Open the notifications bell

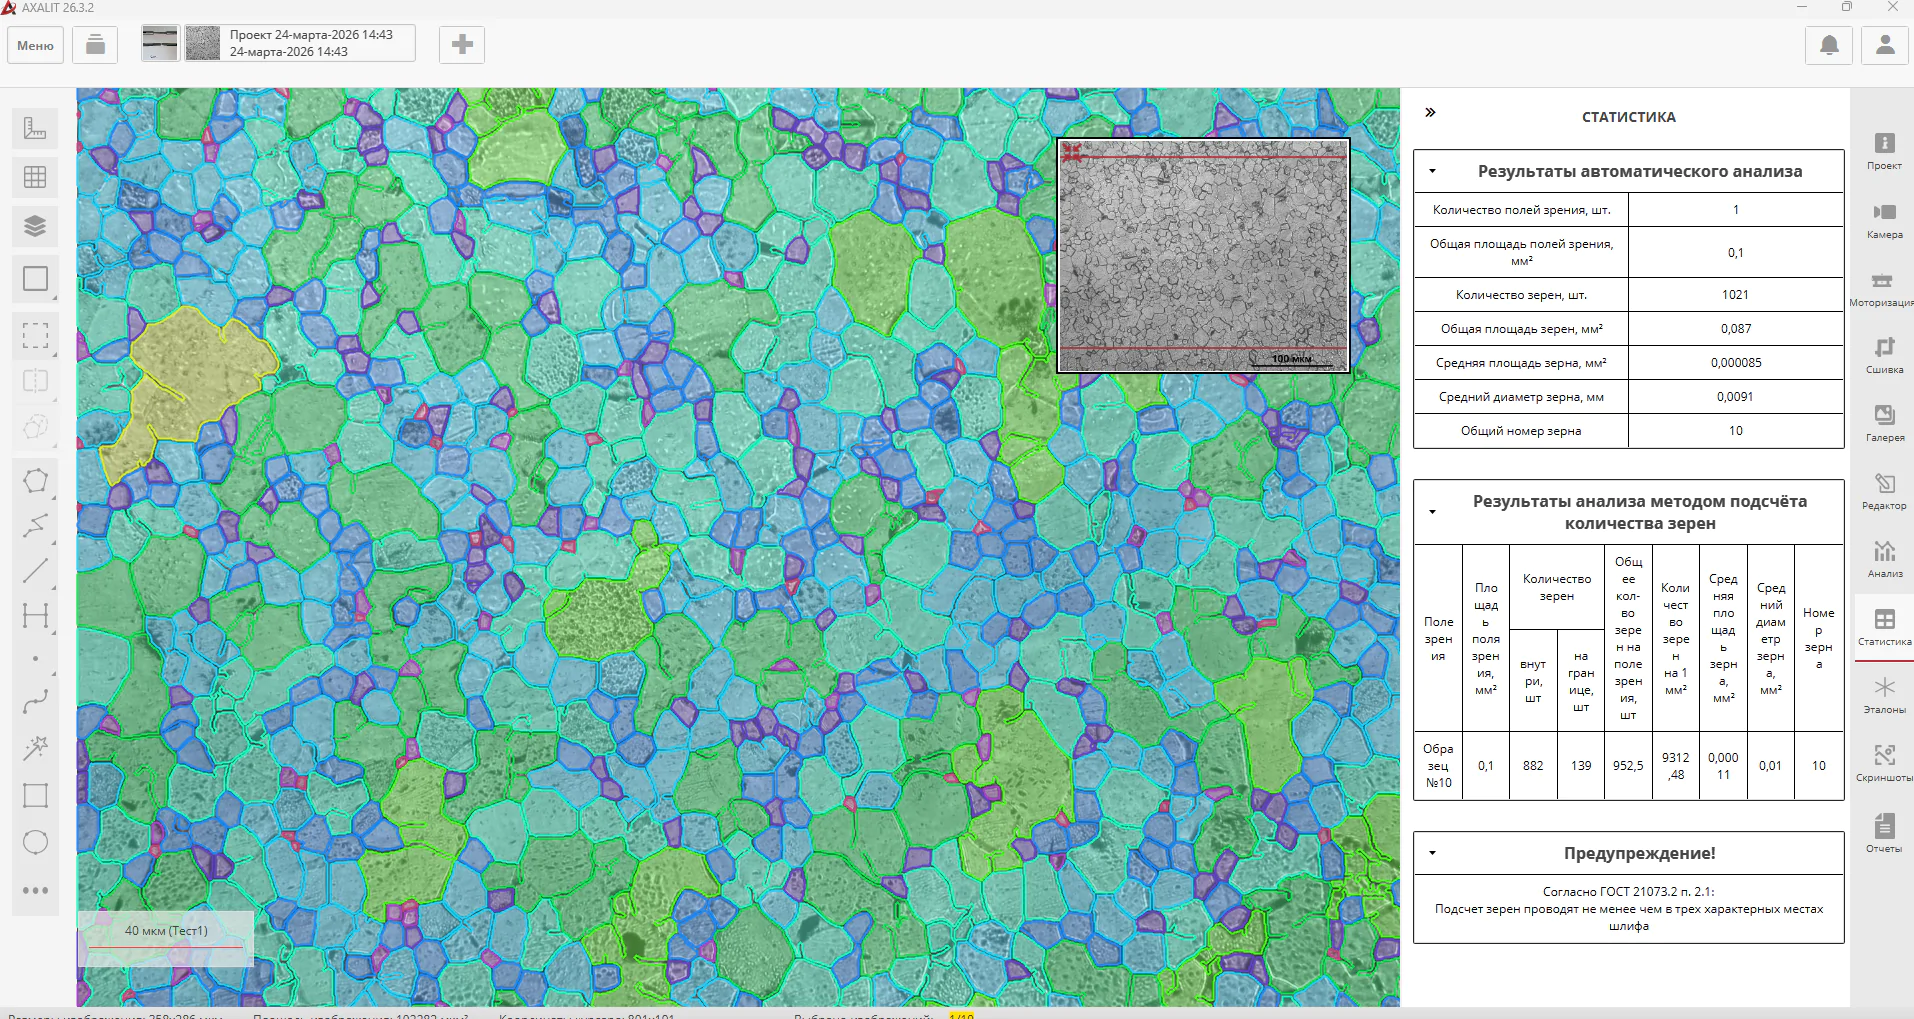click(x=1829, y=45)
